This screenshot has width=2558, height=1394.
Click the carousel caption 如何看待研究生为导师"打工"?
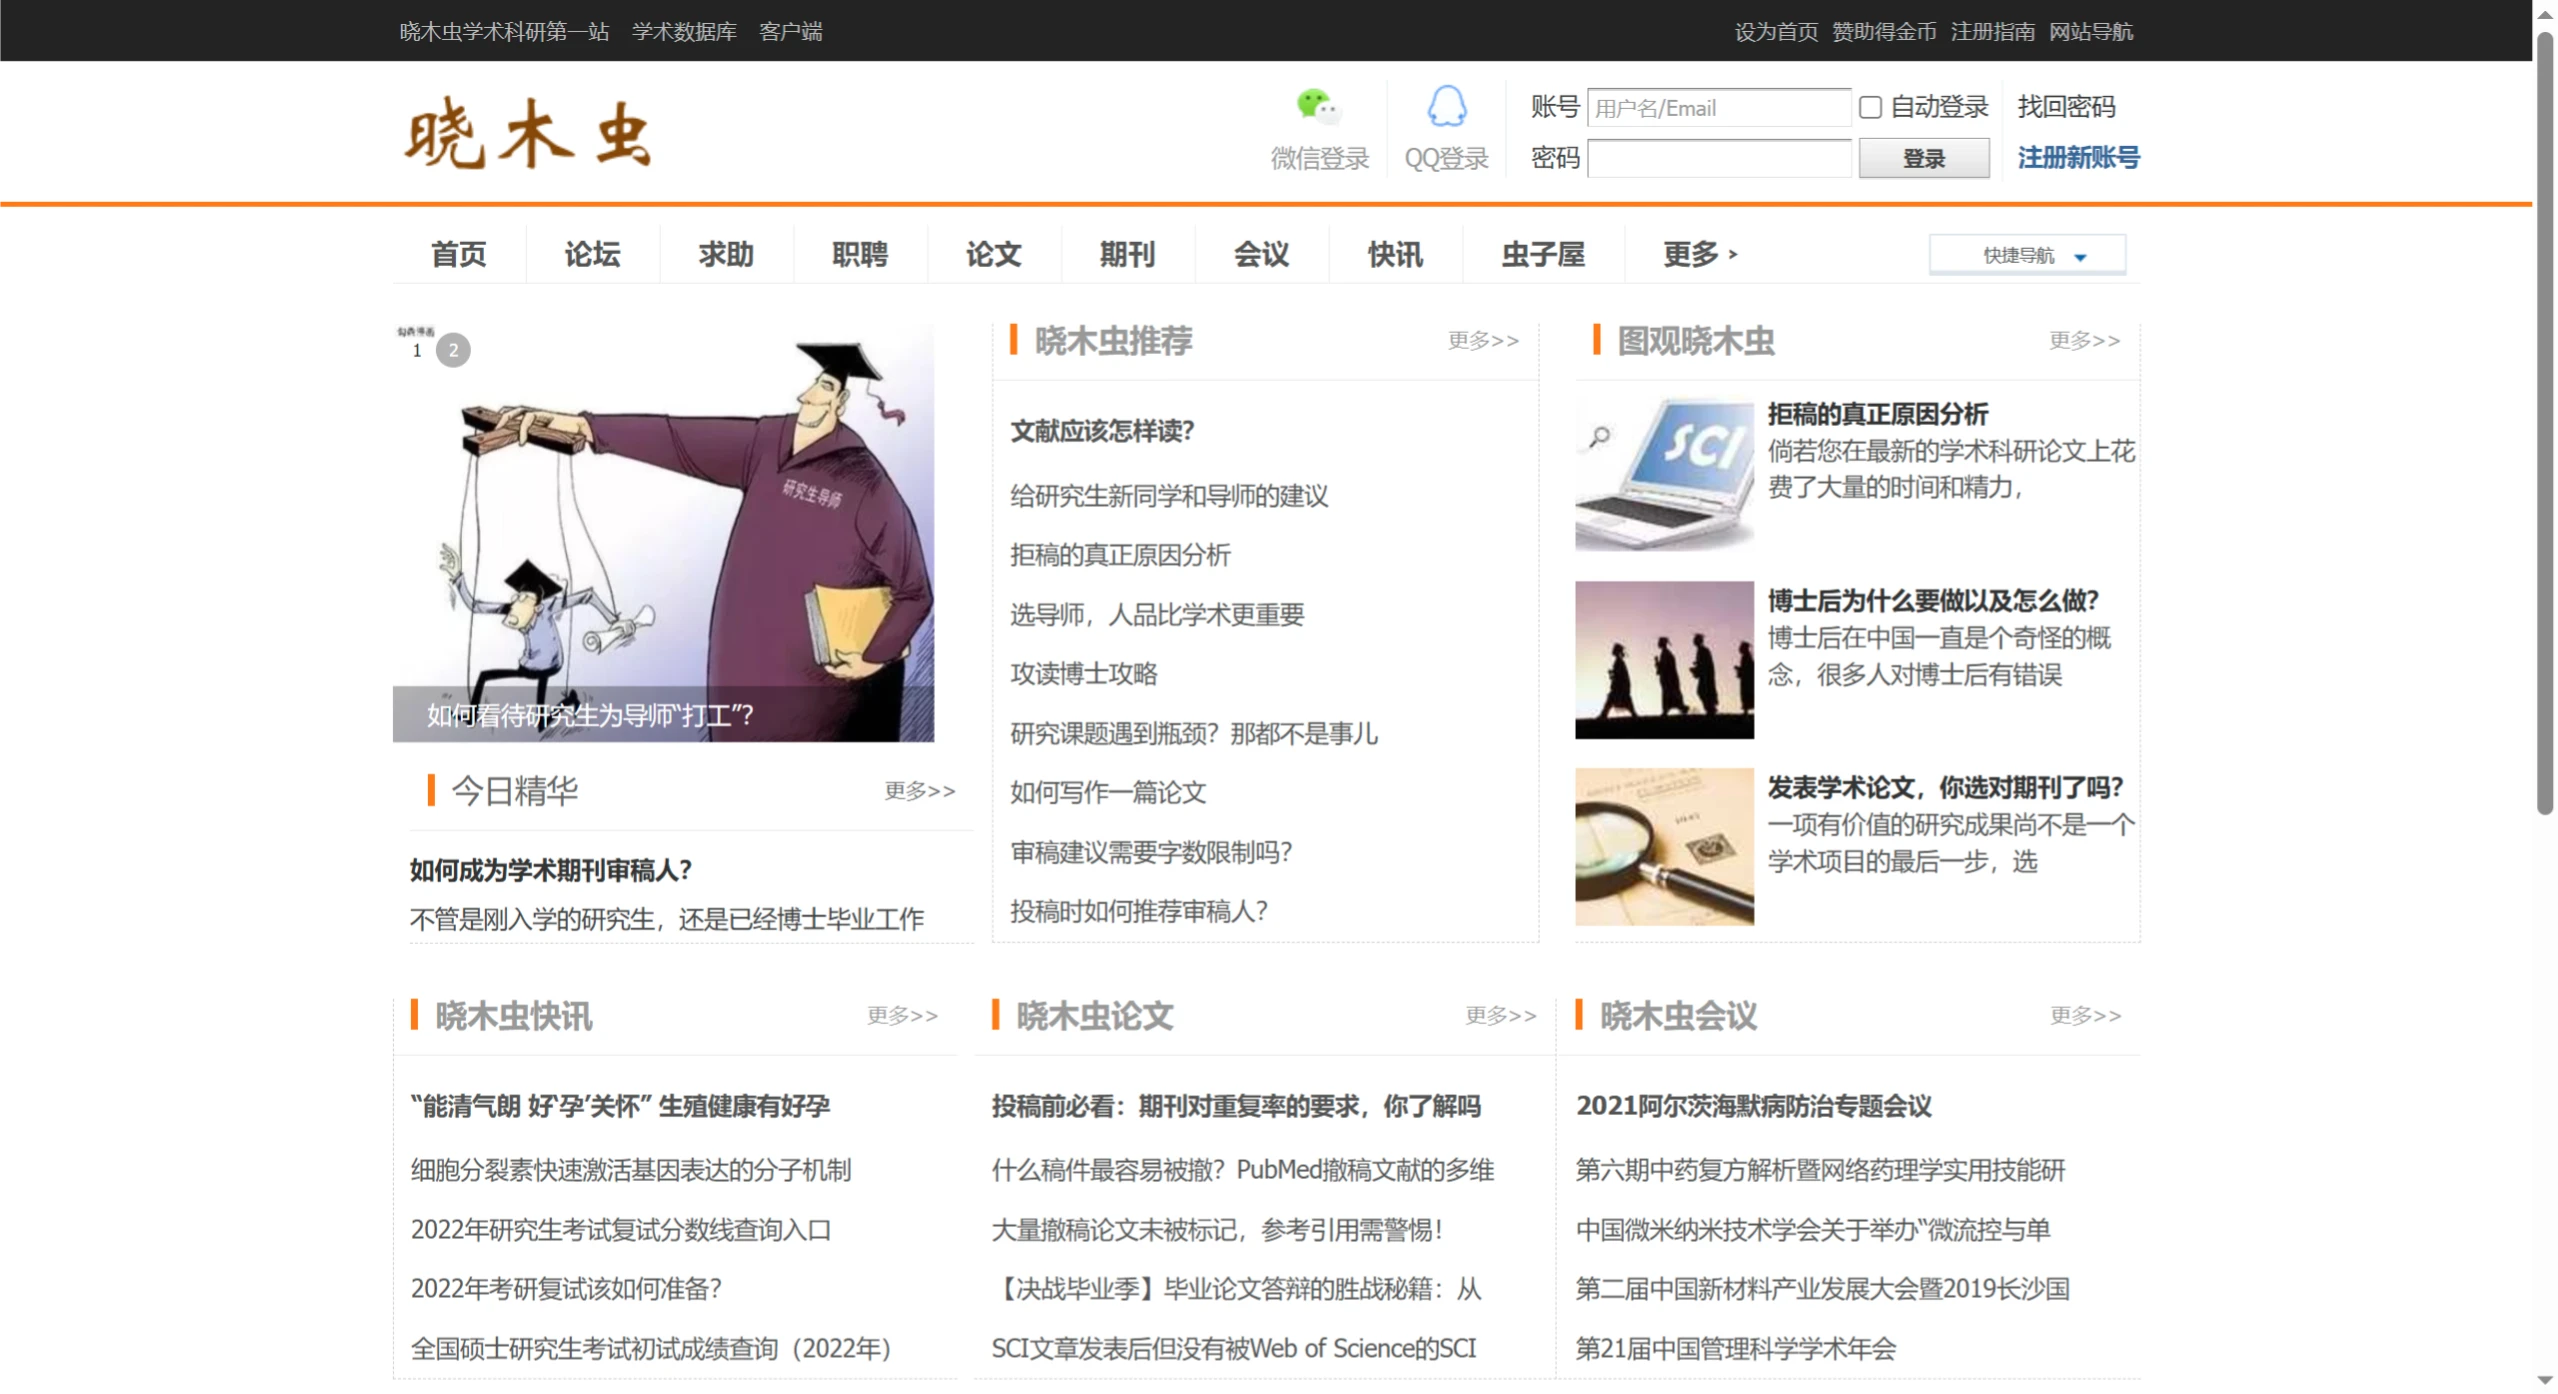590,715
